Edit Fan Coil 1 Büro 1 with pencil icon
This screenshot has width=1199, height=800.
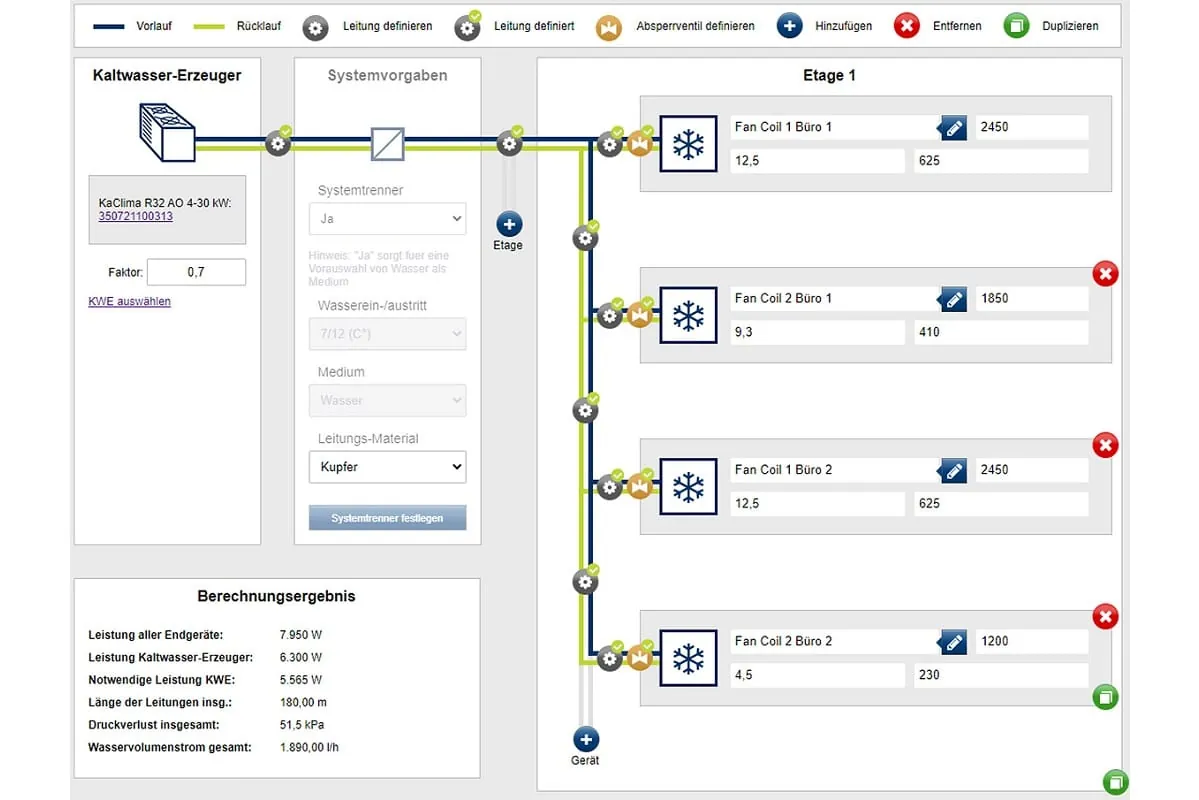point(953,128)
